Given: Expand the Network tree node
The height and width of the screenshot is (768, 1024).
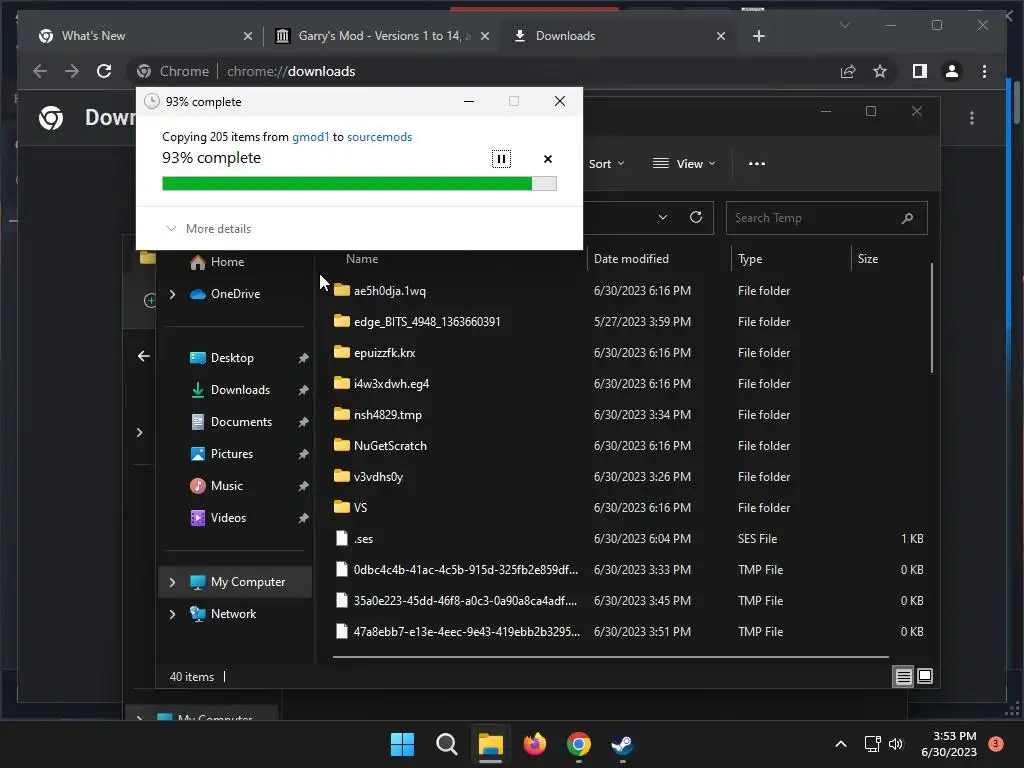Looking at the screenshot, I should [172, 614].
